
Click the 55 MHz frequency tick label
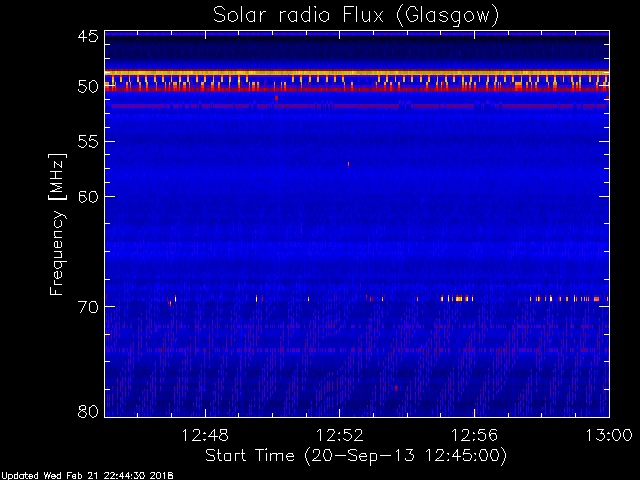(88, 142)
